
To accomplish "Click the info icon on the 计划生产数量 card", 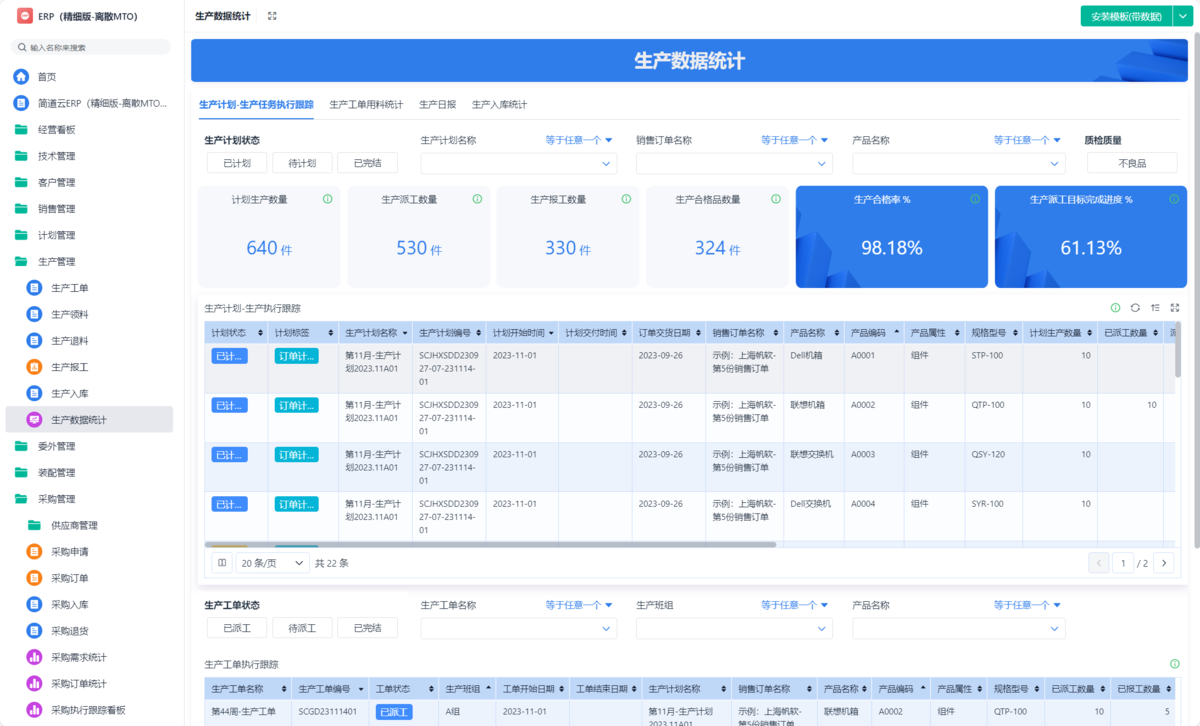I will (327, 199).
